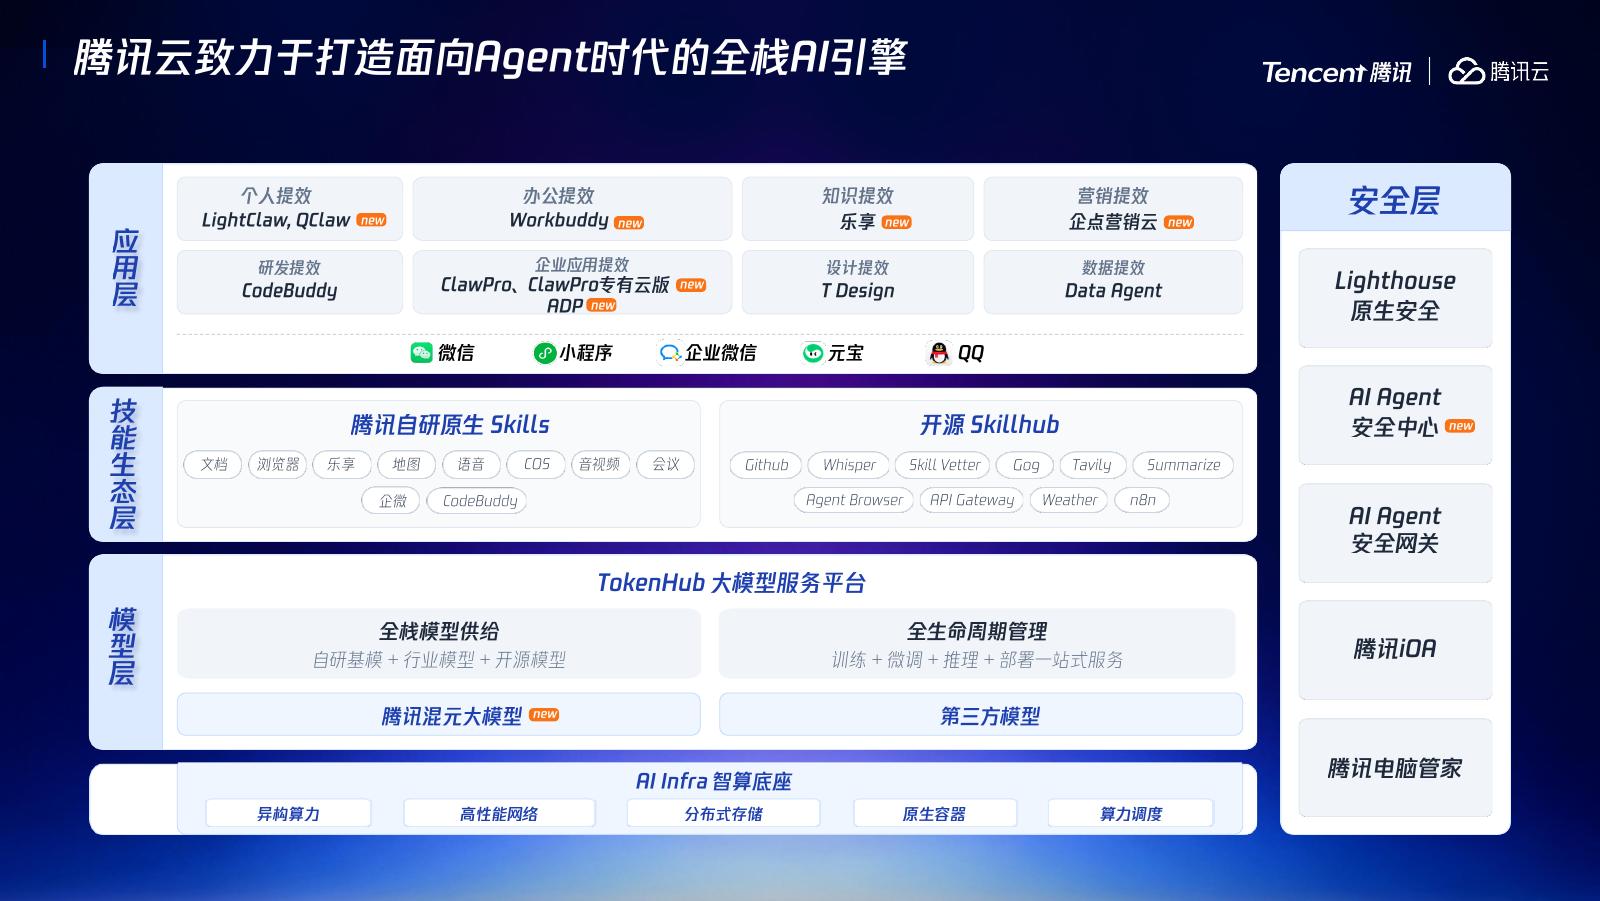Choose the 语音 skill pill
The image size is (1600, 901).
click(471, 464)
